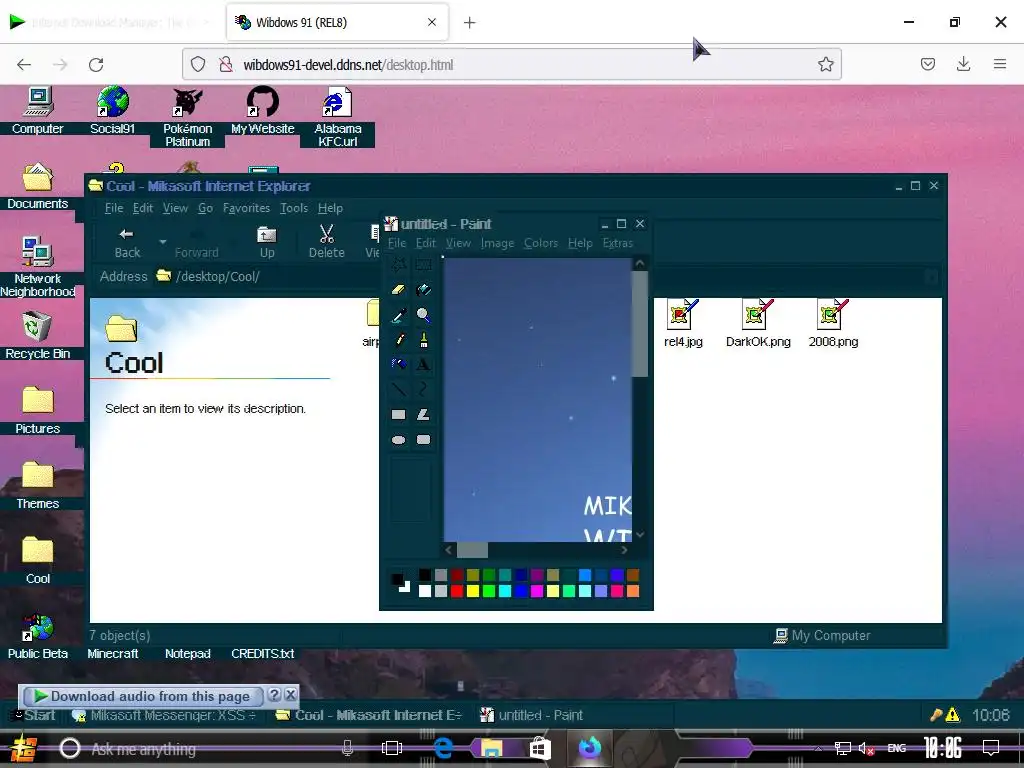Open the Themes folder on desktop
This screenshot has height=768, width=1024.
37,485
